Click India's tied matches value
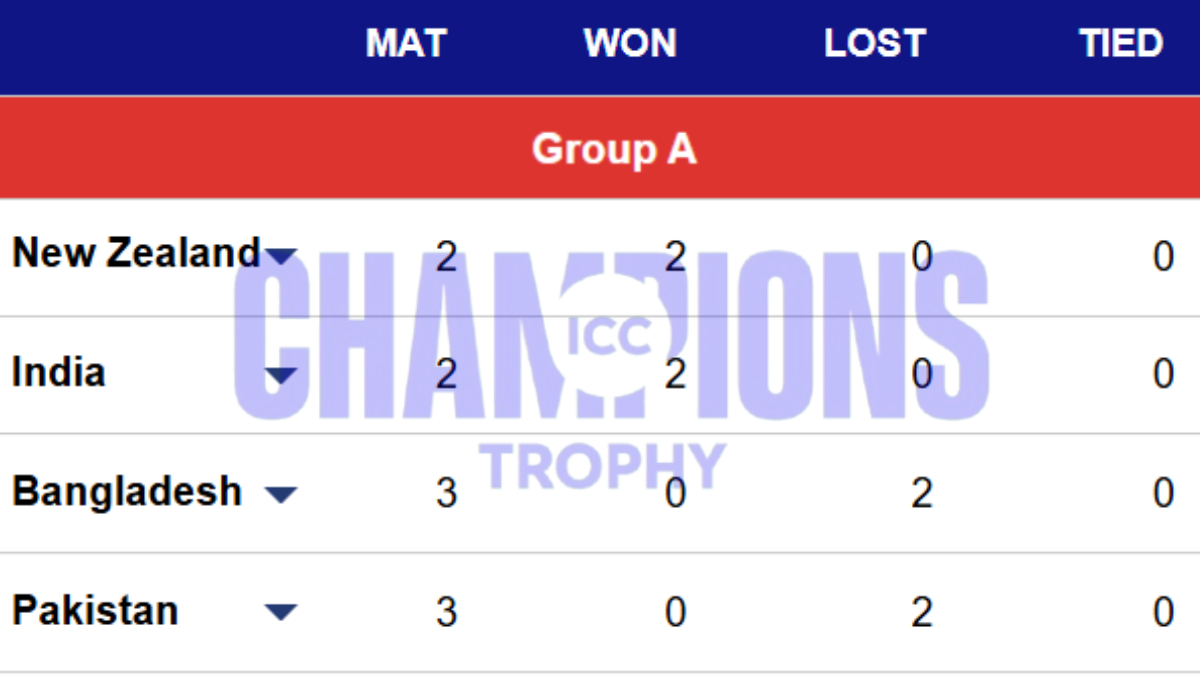Screen dimensions: 1200x675 tap(1162, 375)
